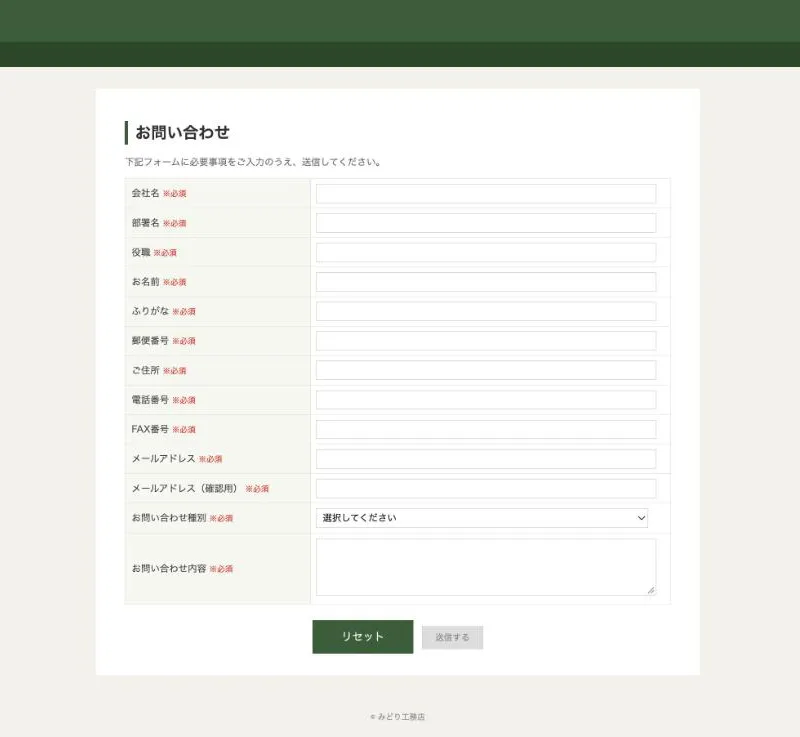The width and height of the screenshot is (800, 737).
Task: Click the 電話番号 label text
Action: coord(150,400)
